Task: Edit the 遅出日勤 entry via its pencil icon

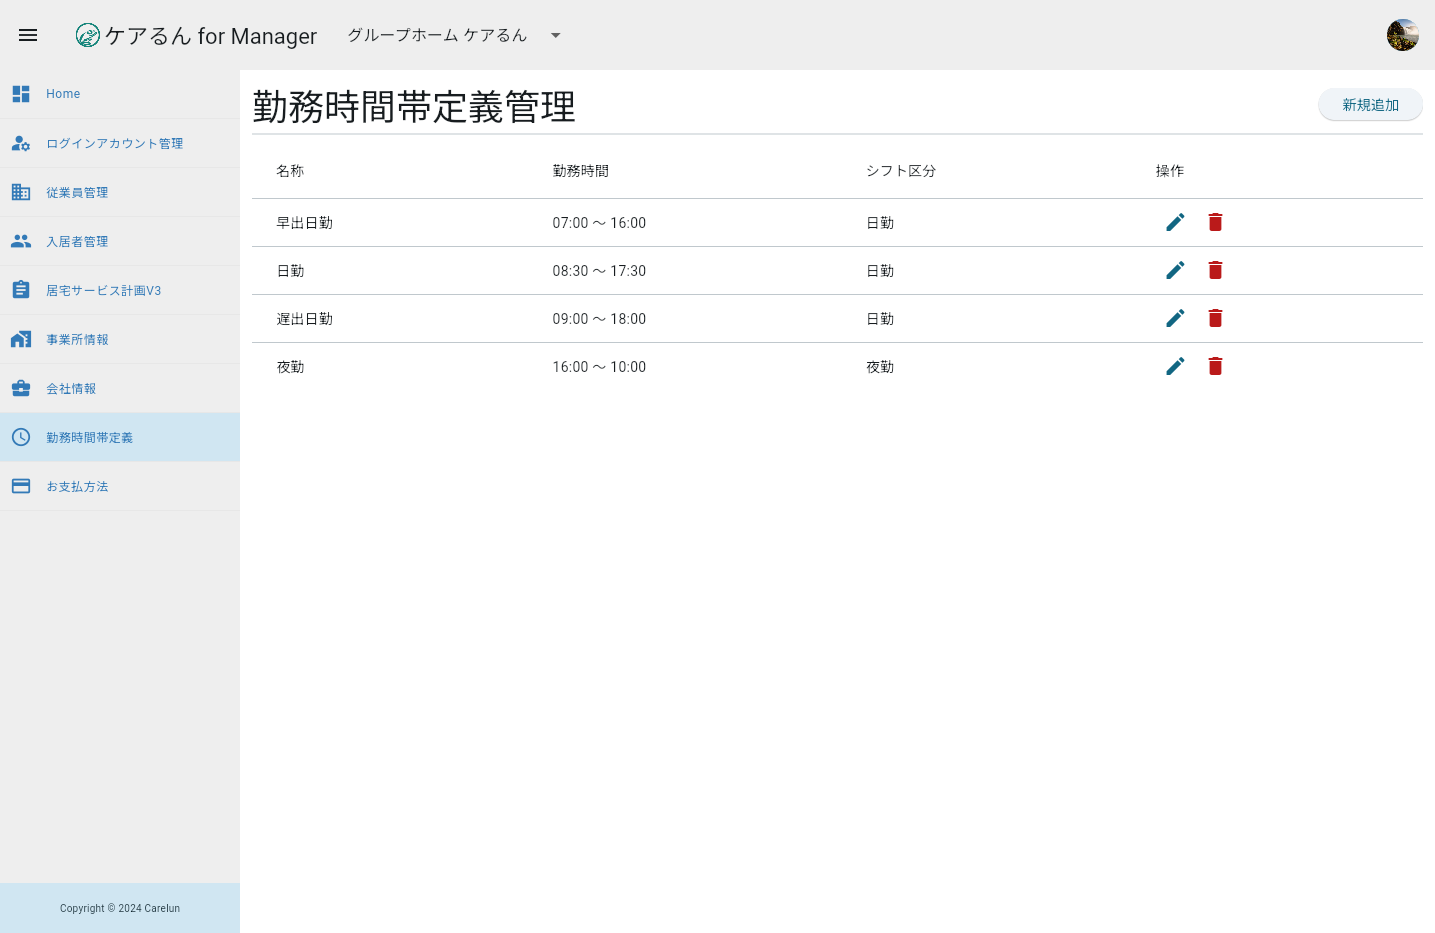Action: (1175, 318)
